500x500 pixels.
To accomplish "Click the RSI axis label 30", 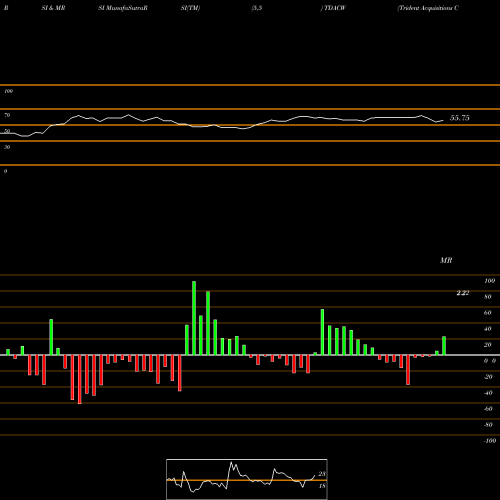I will click(7, 147).
